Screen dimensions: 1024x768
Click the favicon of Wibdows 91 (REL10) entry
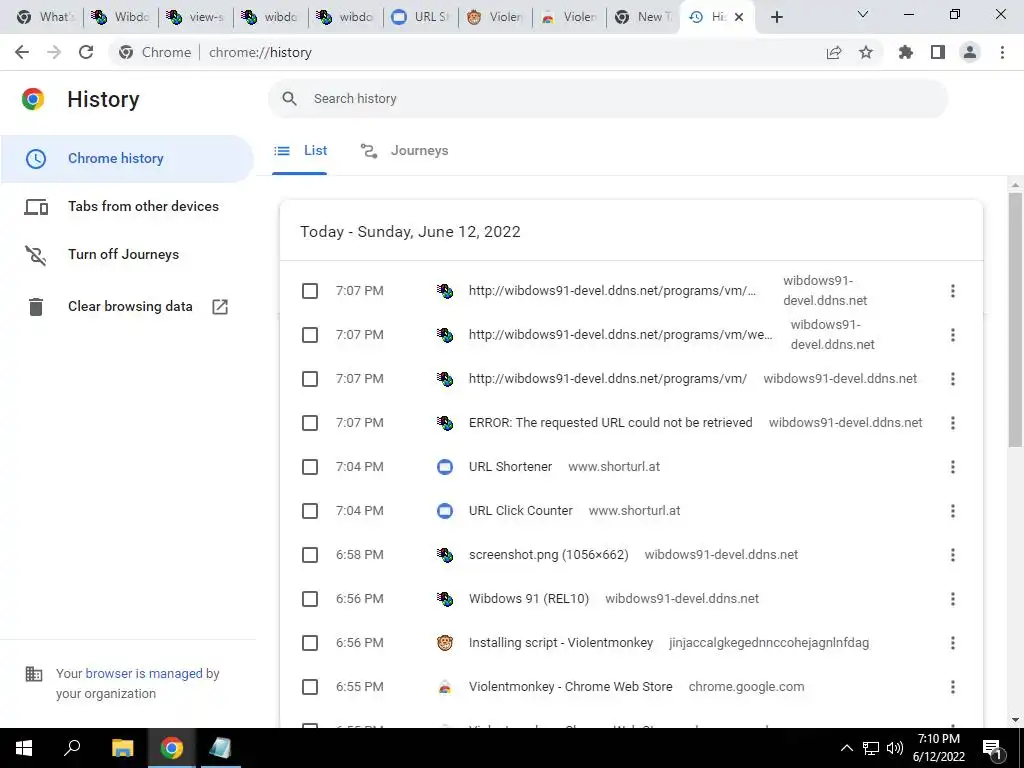[x=445, y=599]
